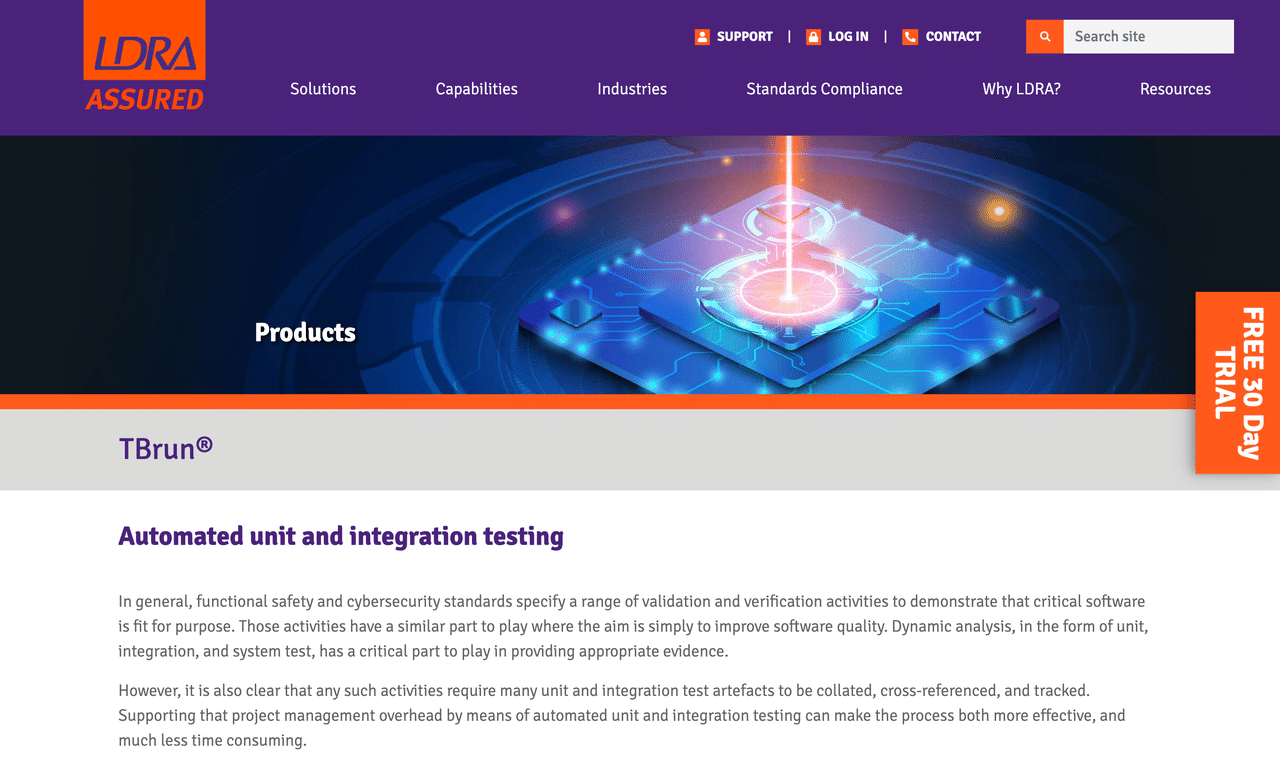Expand the Industries dropdown
This screenshot has width=1280, height=779.
click(632, 89)
